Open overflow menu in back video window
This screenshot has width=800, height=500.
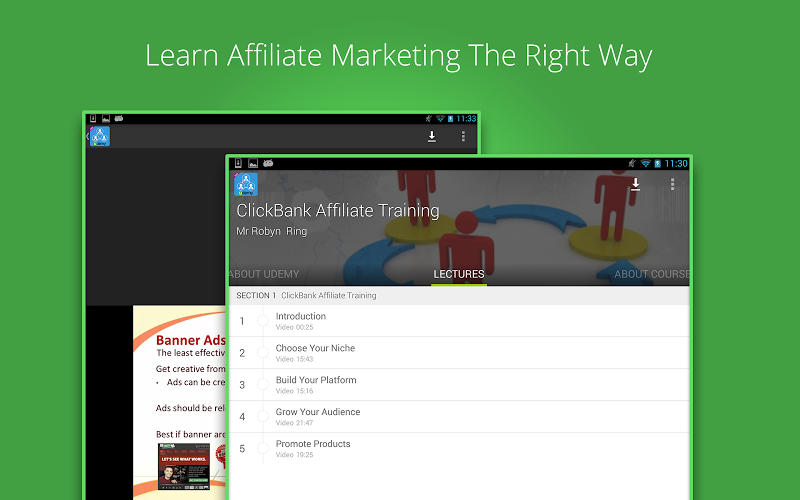463,136
